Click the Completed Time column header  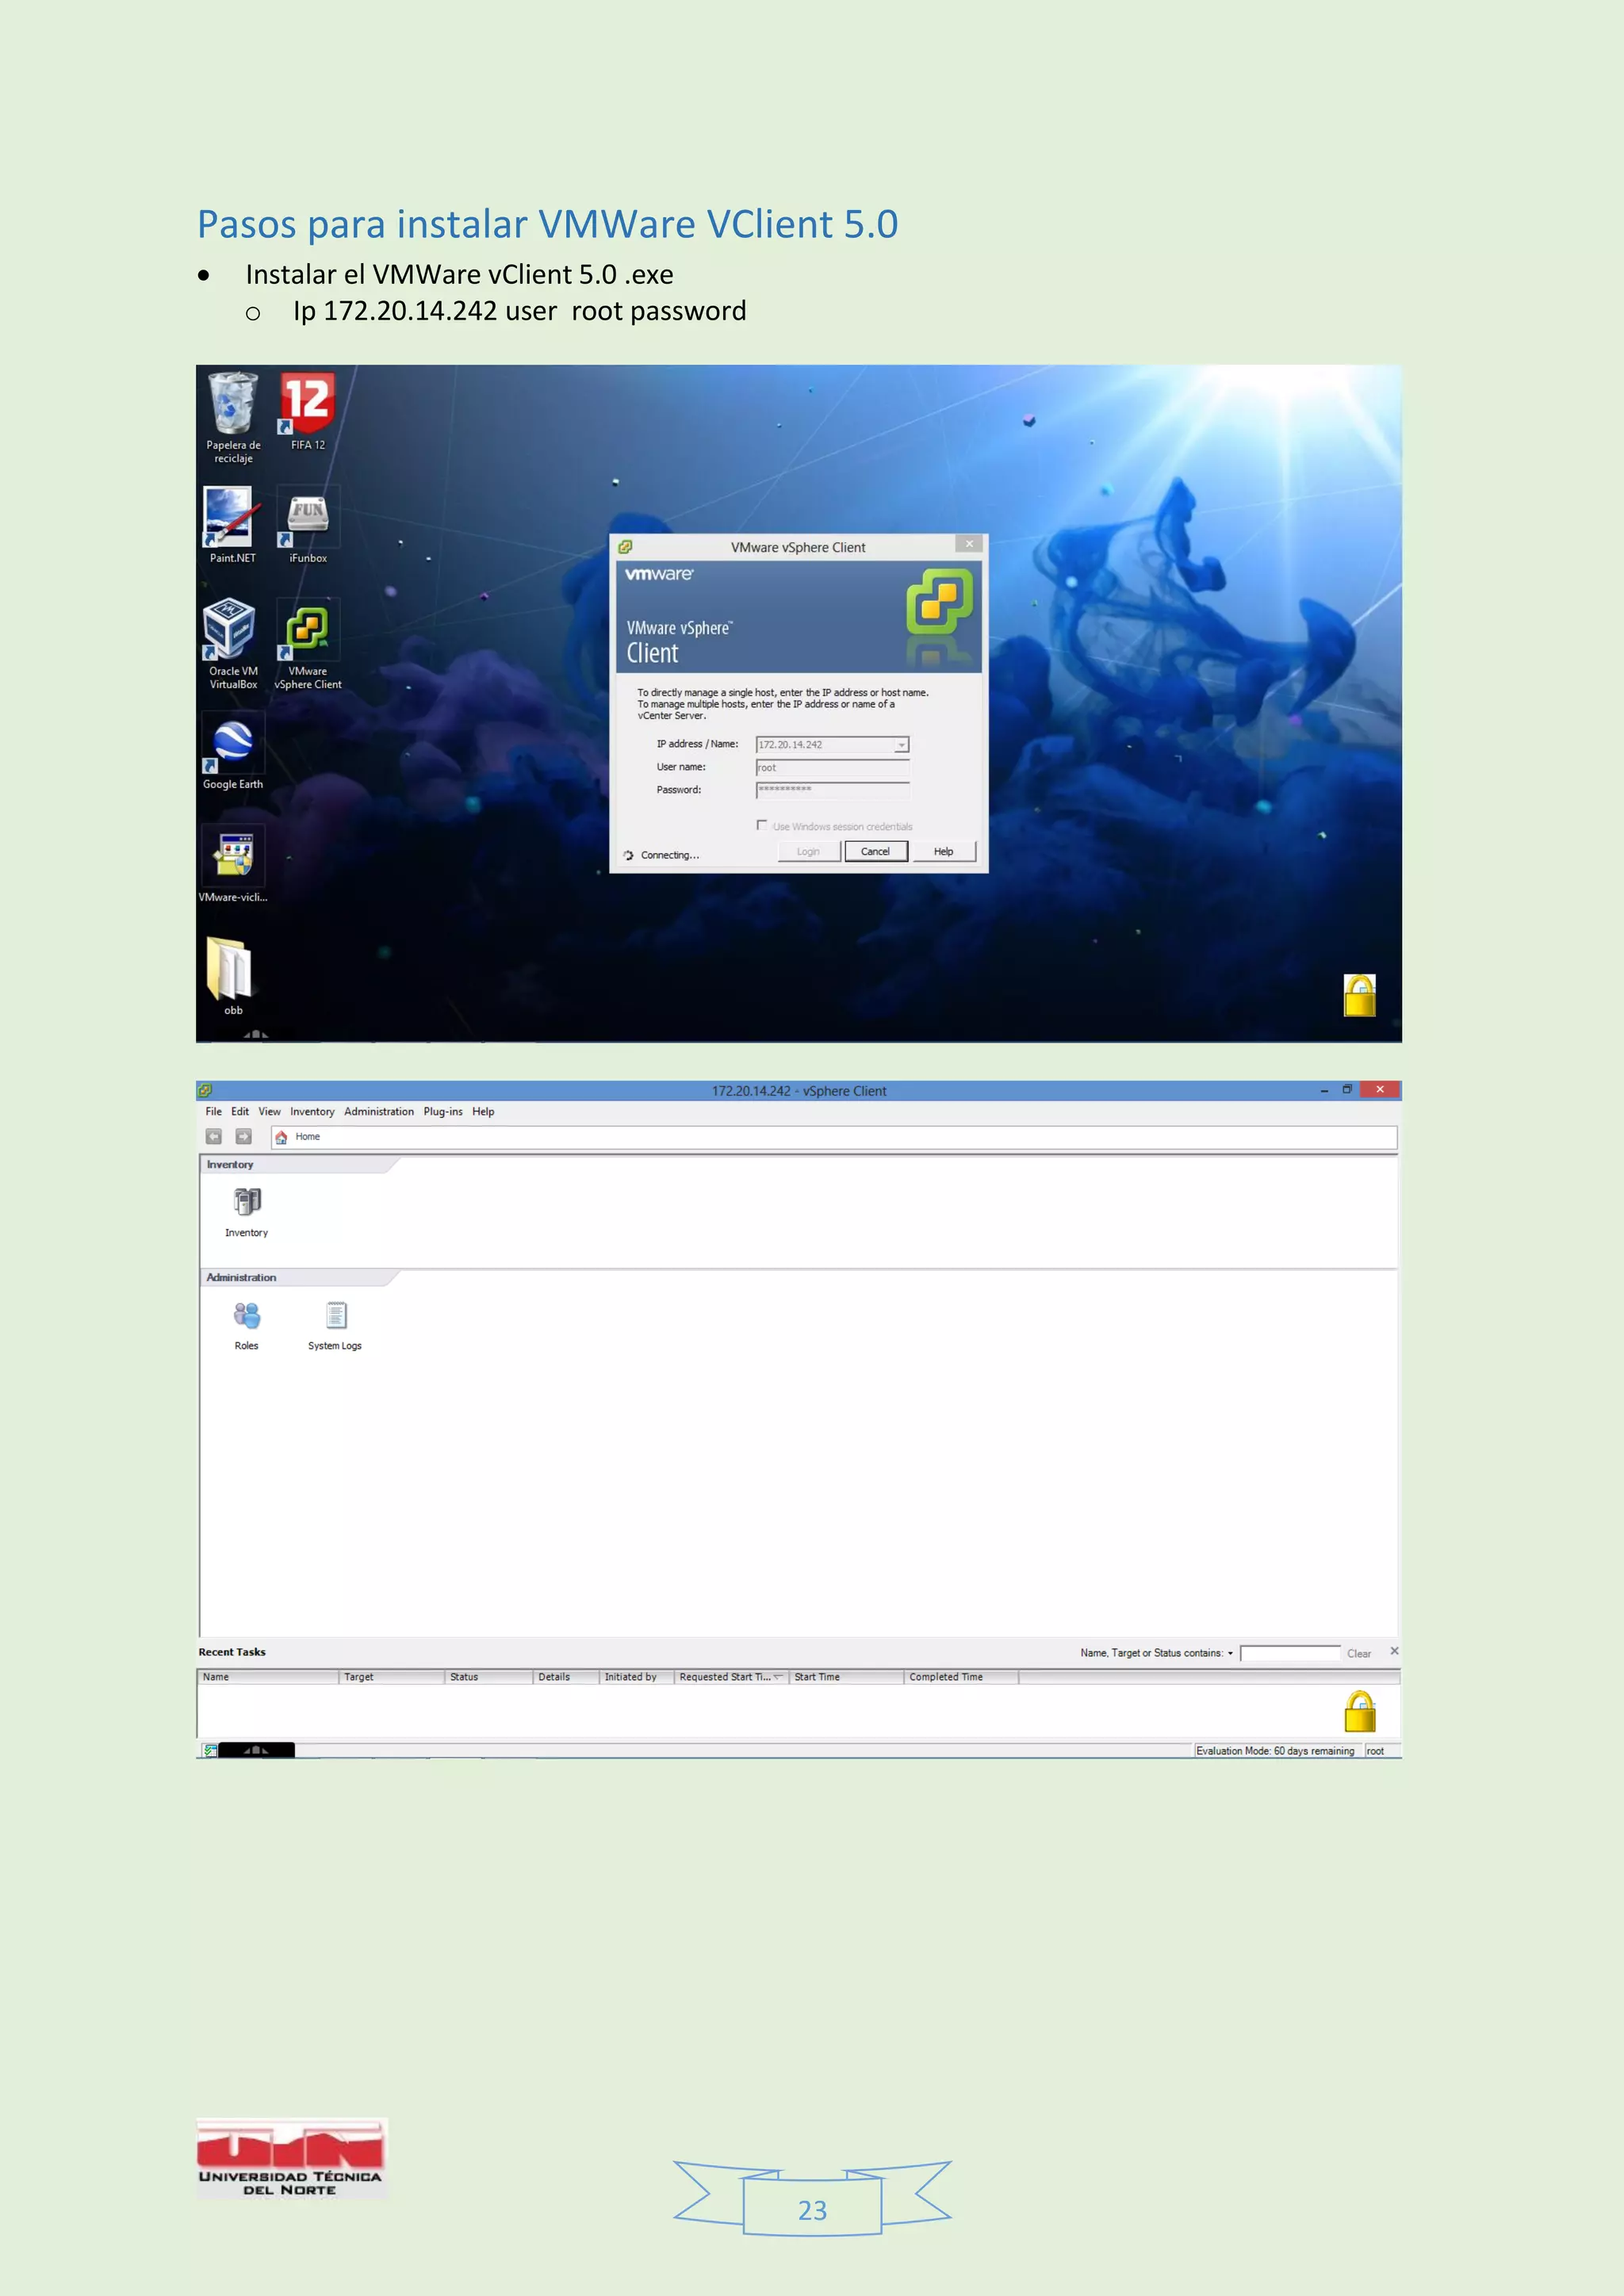pos(961,1677)
